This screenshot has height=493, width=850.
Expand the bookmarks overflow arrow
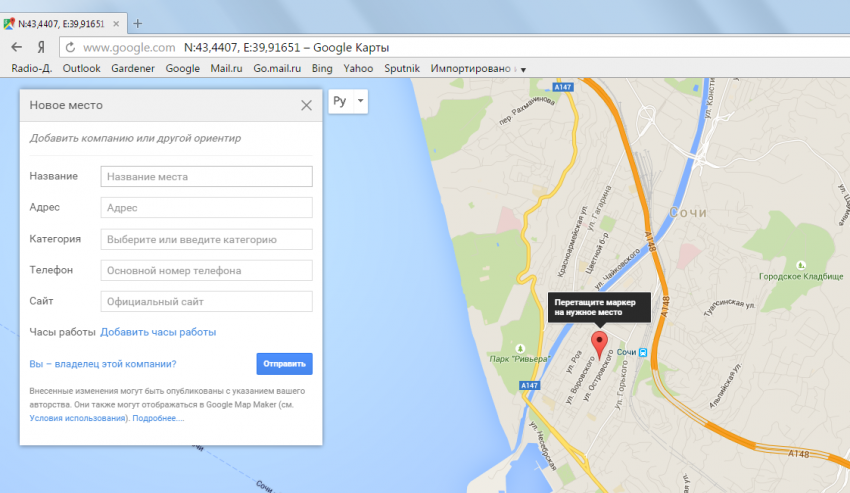coord(523,69)
